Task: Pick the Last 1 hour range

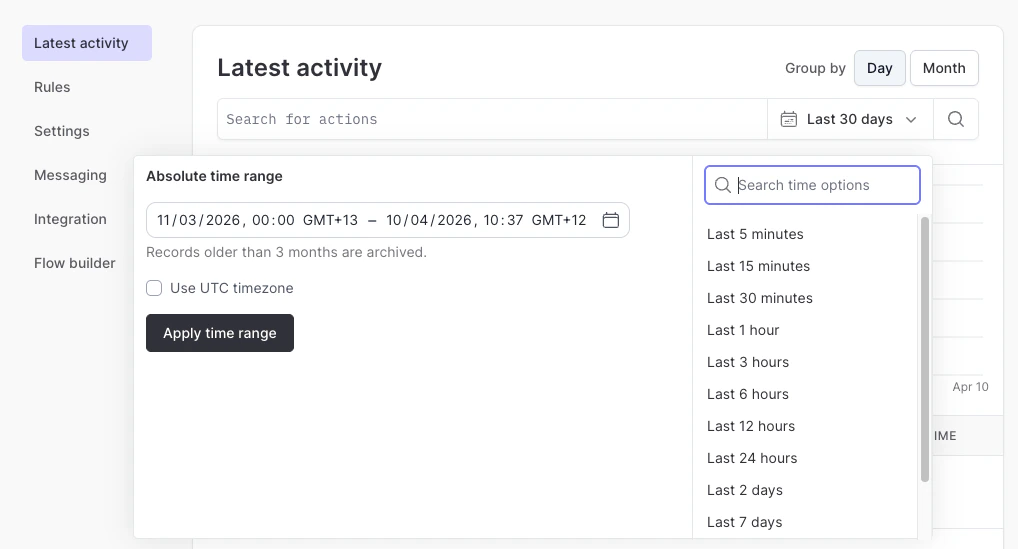Action: [743, 330]
